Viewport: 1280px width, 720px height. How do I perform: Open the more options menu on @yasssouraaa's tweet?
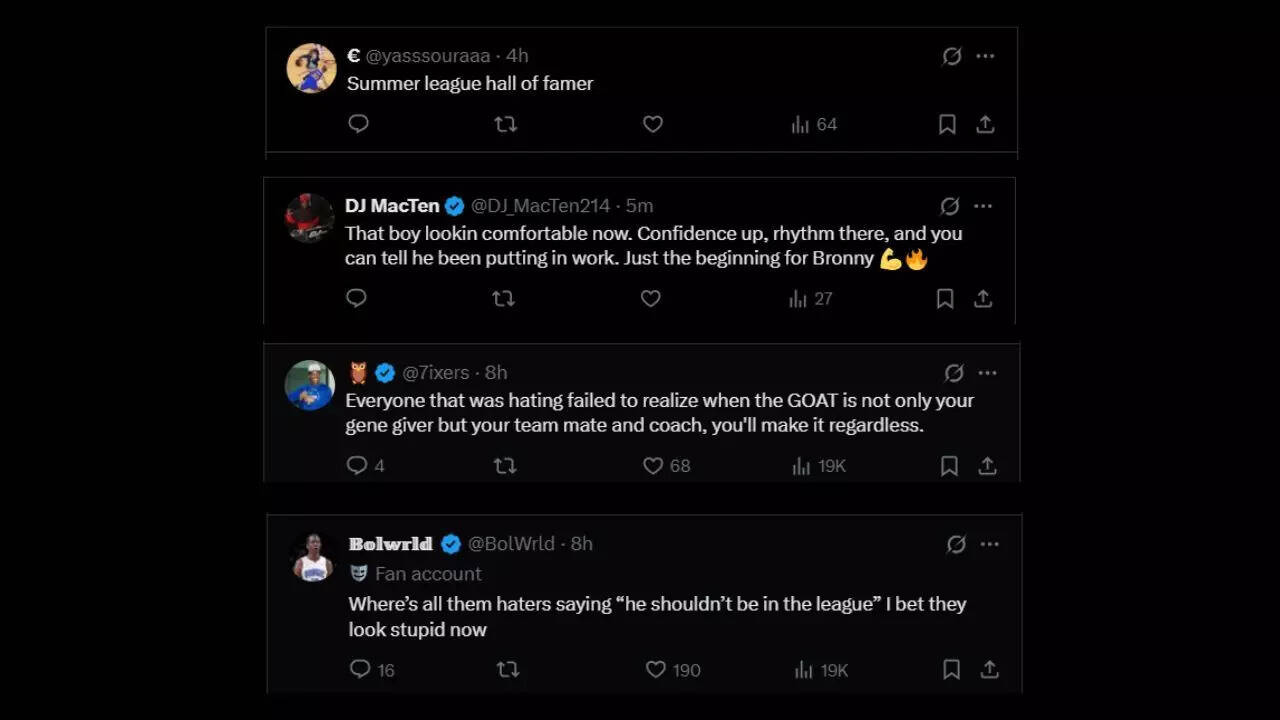pyautogui.click(x=984, y=56)
